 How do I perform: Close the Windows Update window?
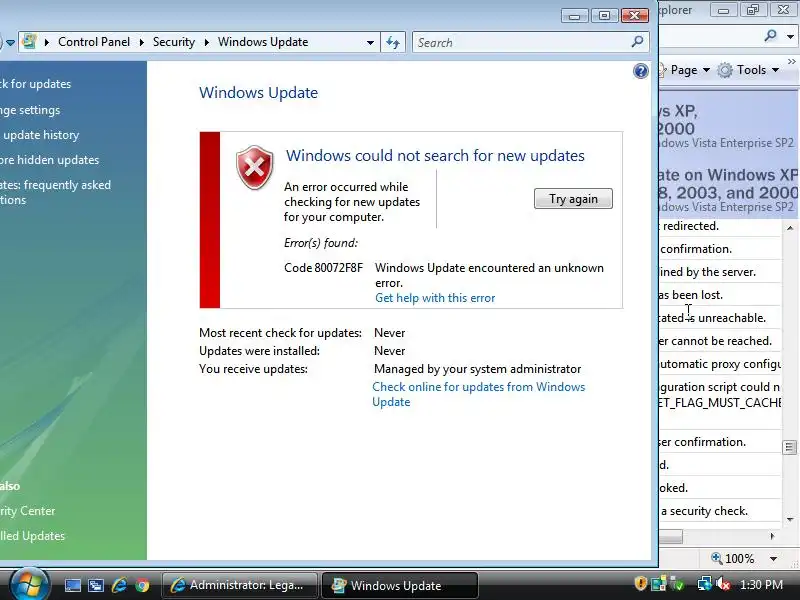coord(634,16)
